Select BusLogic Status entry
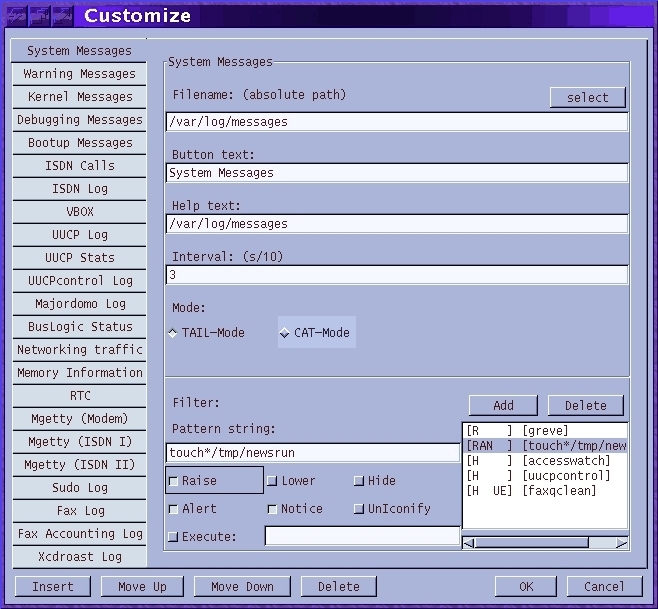 point(79,327)
